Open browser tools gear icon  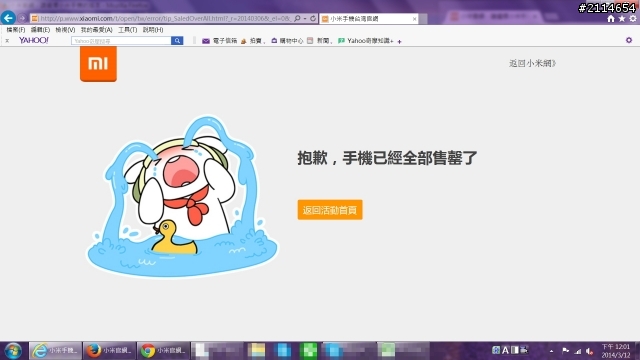point(633,19)
